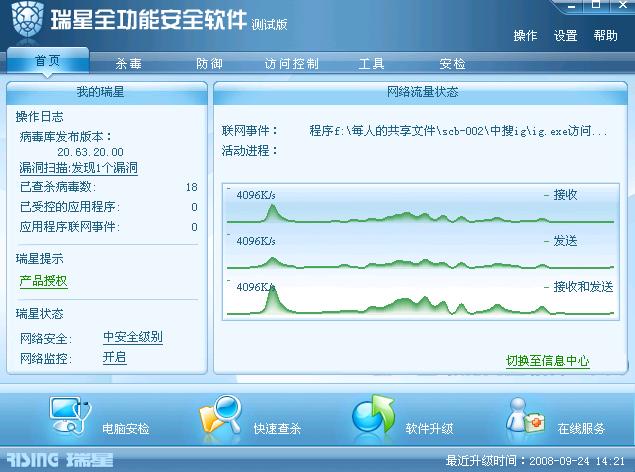The image size is (635, 472).
Task: Click the 中安全级别 security level link
Action: click(x=133, y=337)
